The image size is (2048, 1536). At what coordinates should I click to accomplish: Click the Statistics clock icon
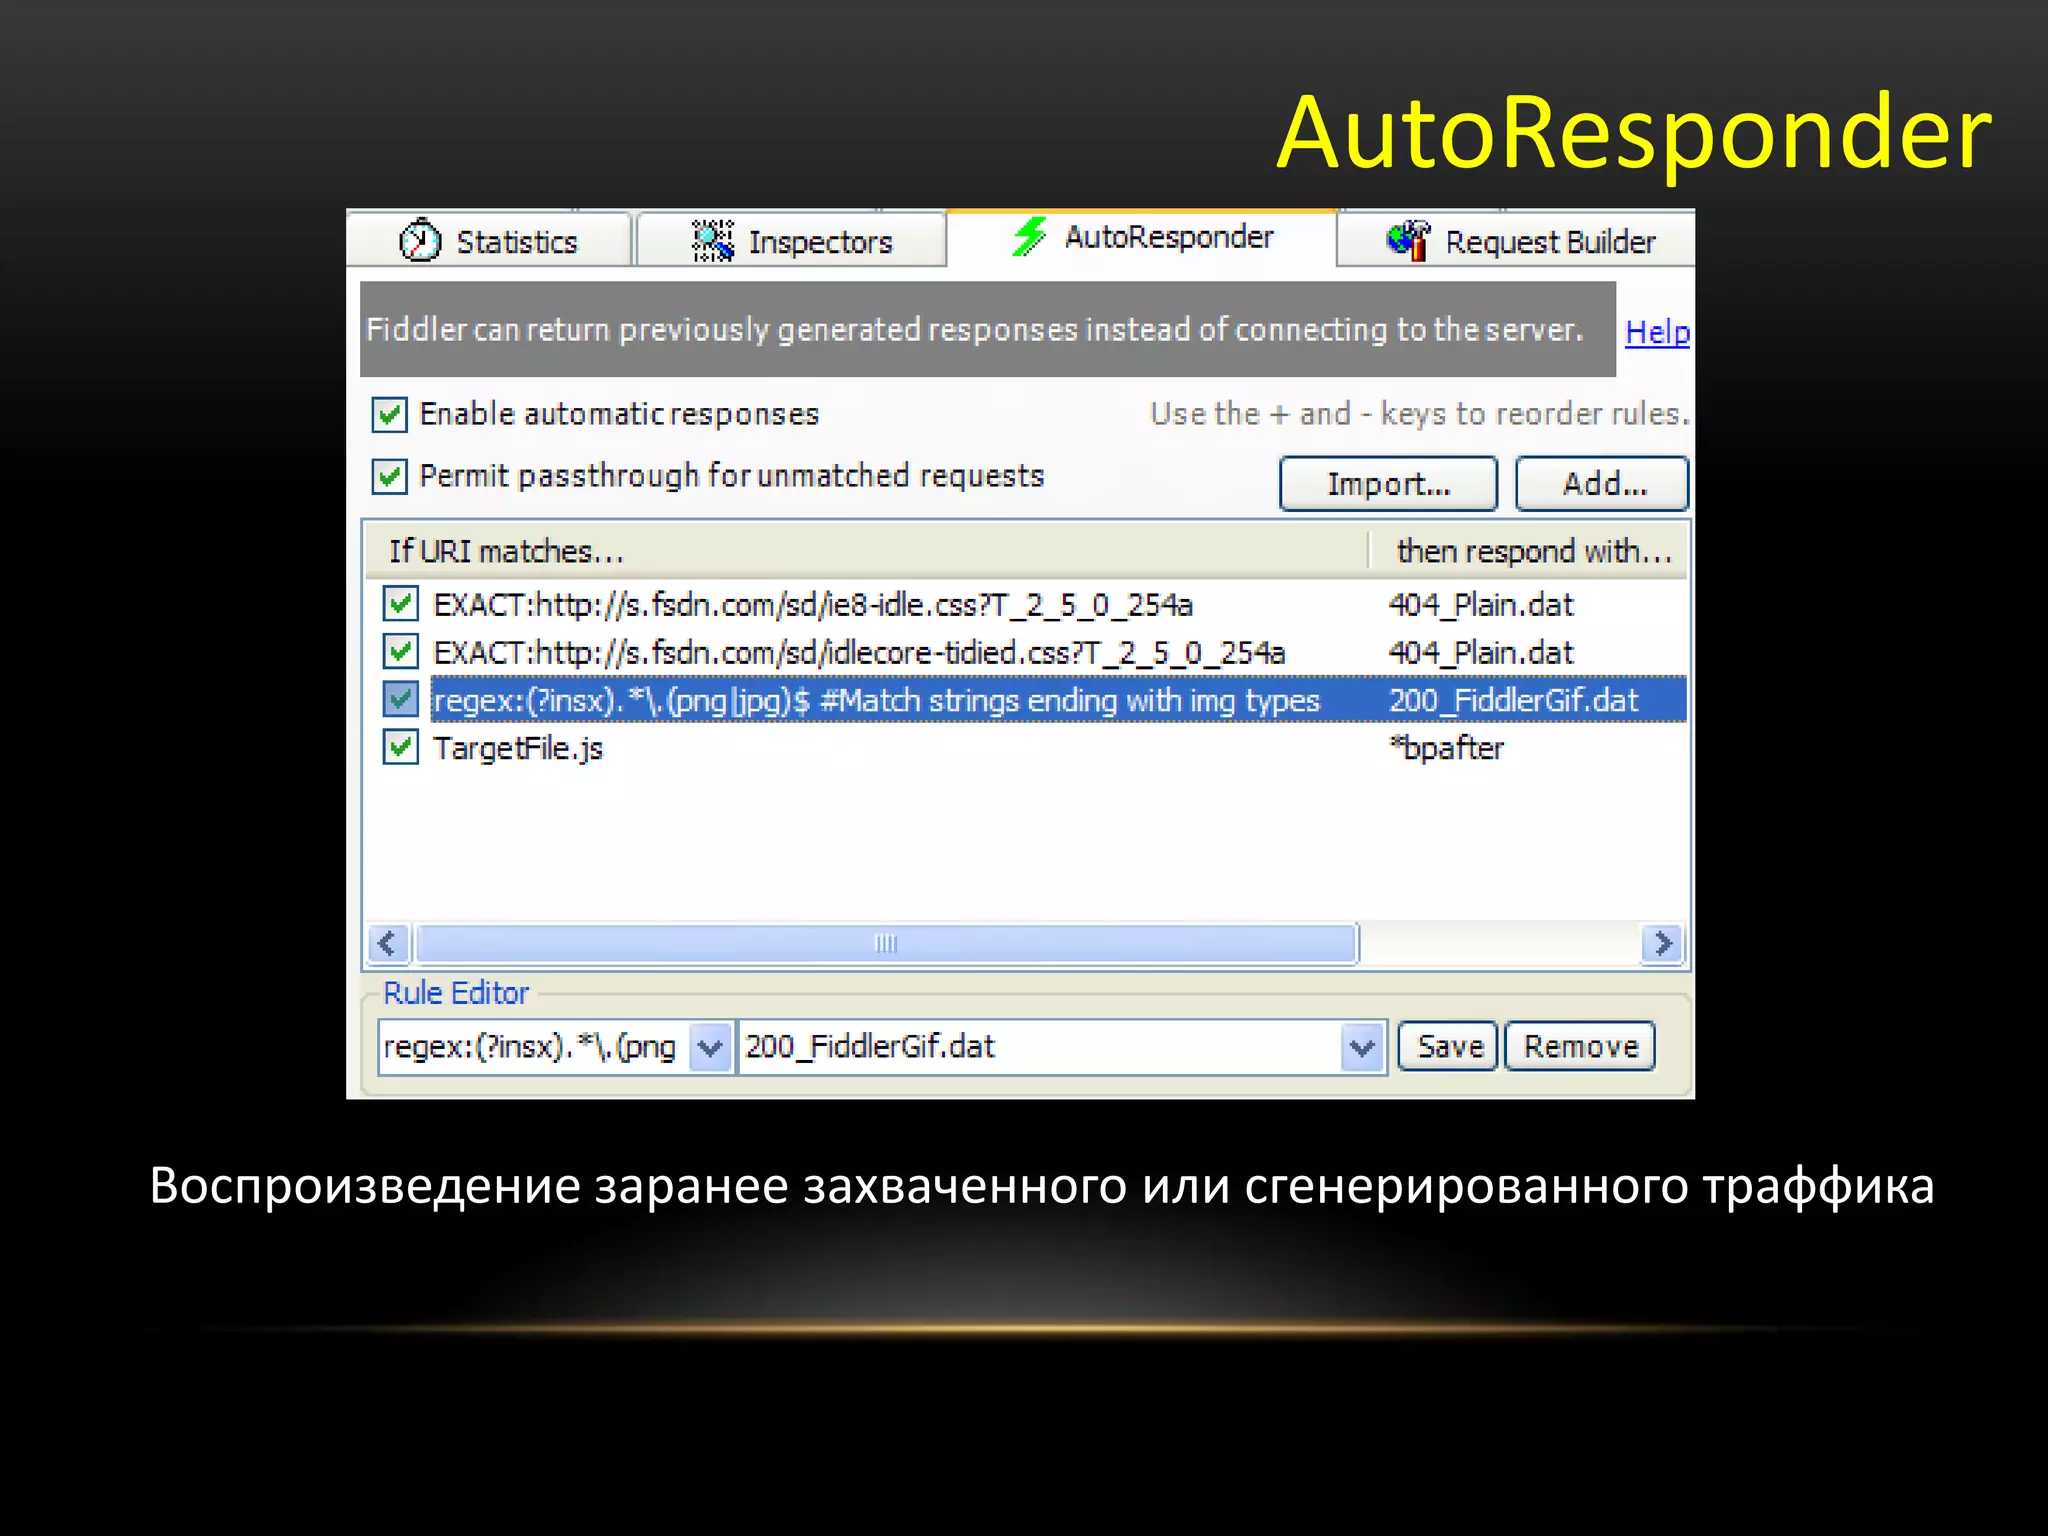coord(420,240)
